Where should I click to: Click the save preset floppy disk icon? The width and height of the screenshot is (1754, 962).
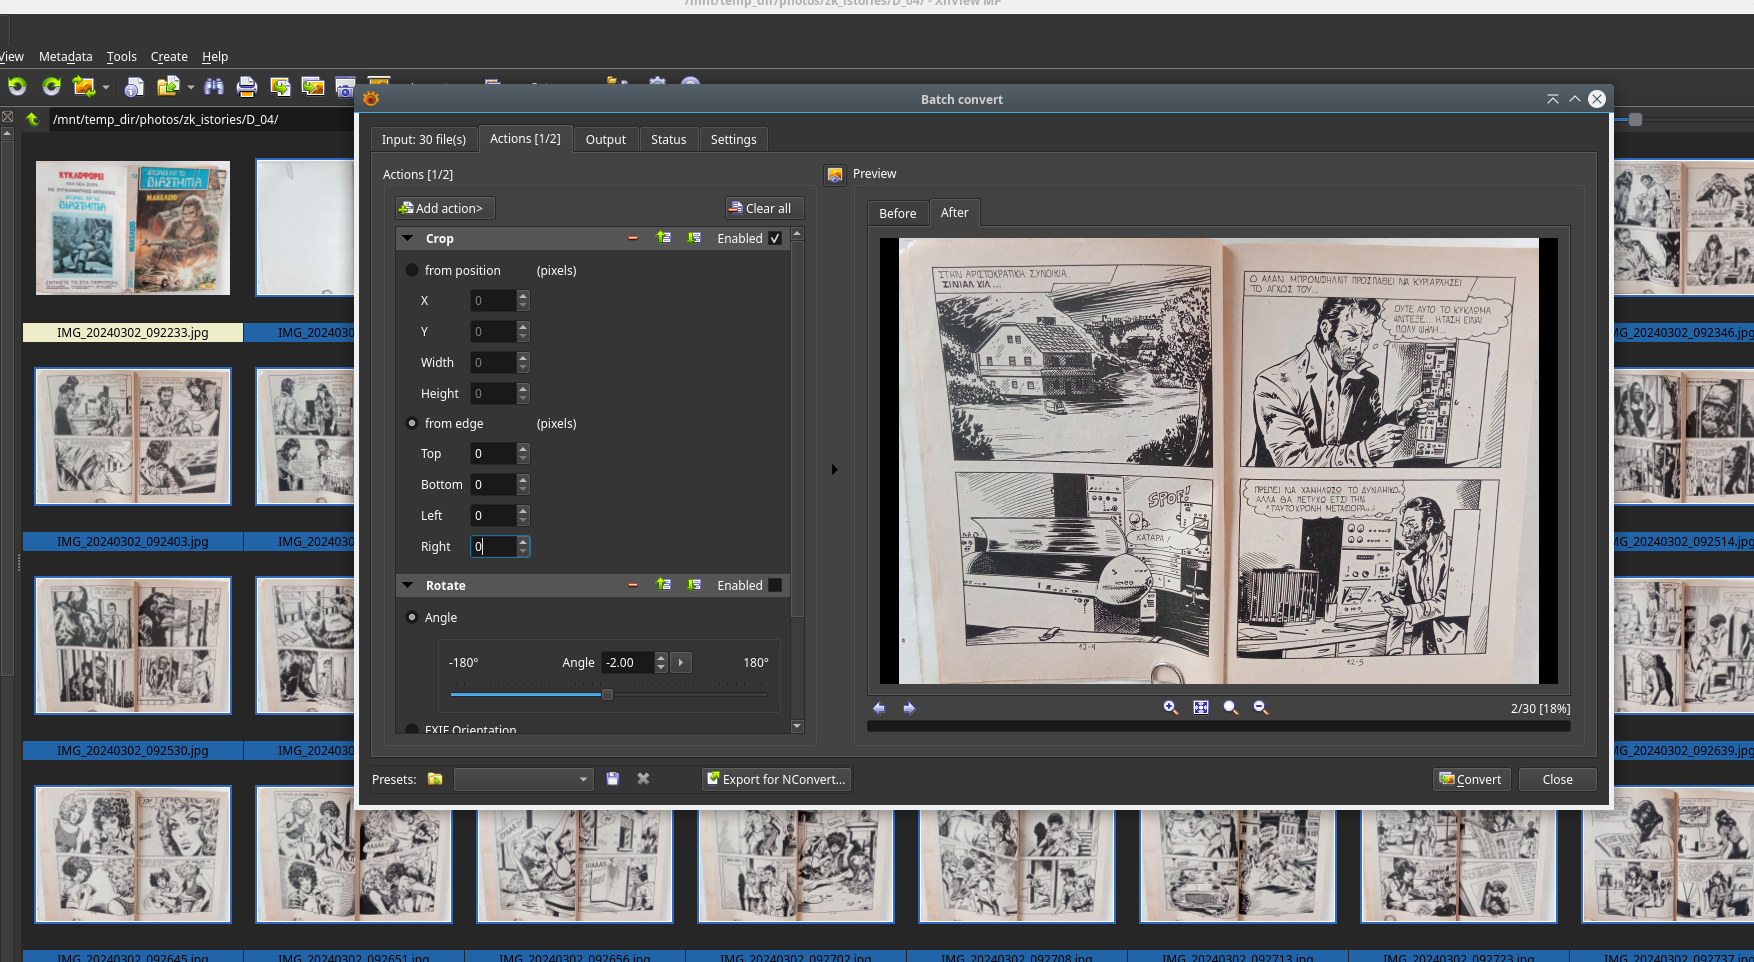click(x=613, y=779)
